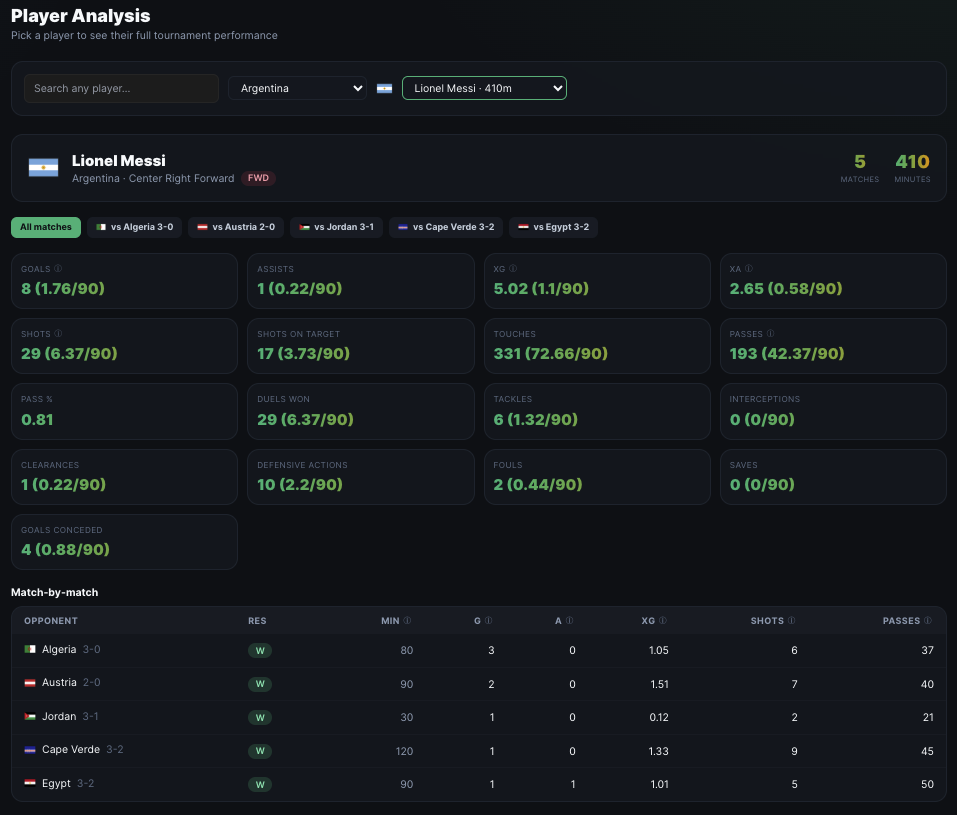Click Goals Conceded value 4 (0.88/90)
957x815 pixels.
click(x=65, y=550)
